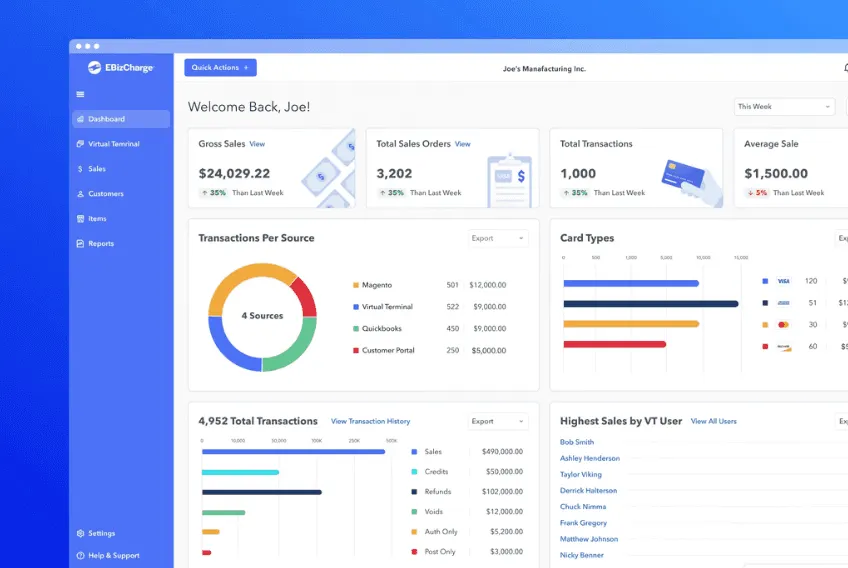
Task: Click View All Users link
Action: pyautogui.click(x=714, y=421)
